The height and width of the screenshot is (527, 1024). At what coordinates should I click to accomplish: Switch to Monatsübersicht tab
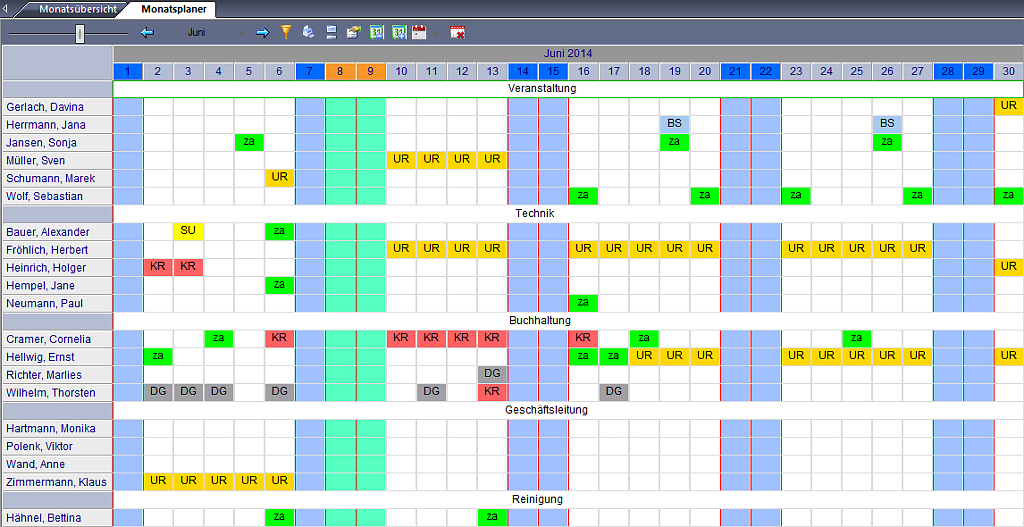78,9
